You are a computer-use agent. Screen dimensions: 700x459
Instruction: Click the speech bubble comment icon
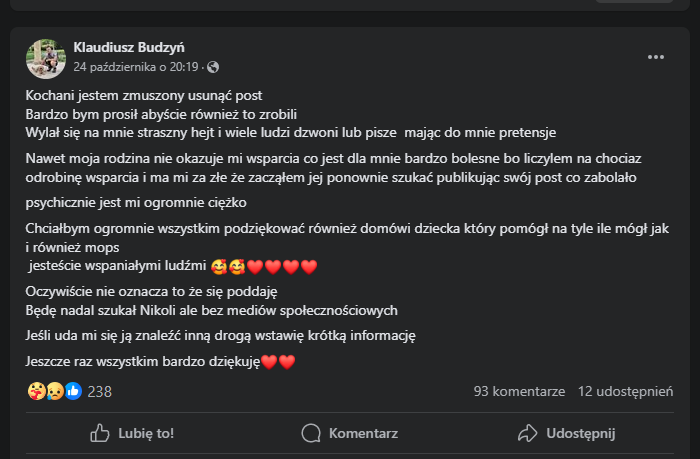[x=312, y=433]
